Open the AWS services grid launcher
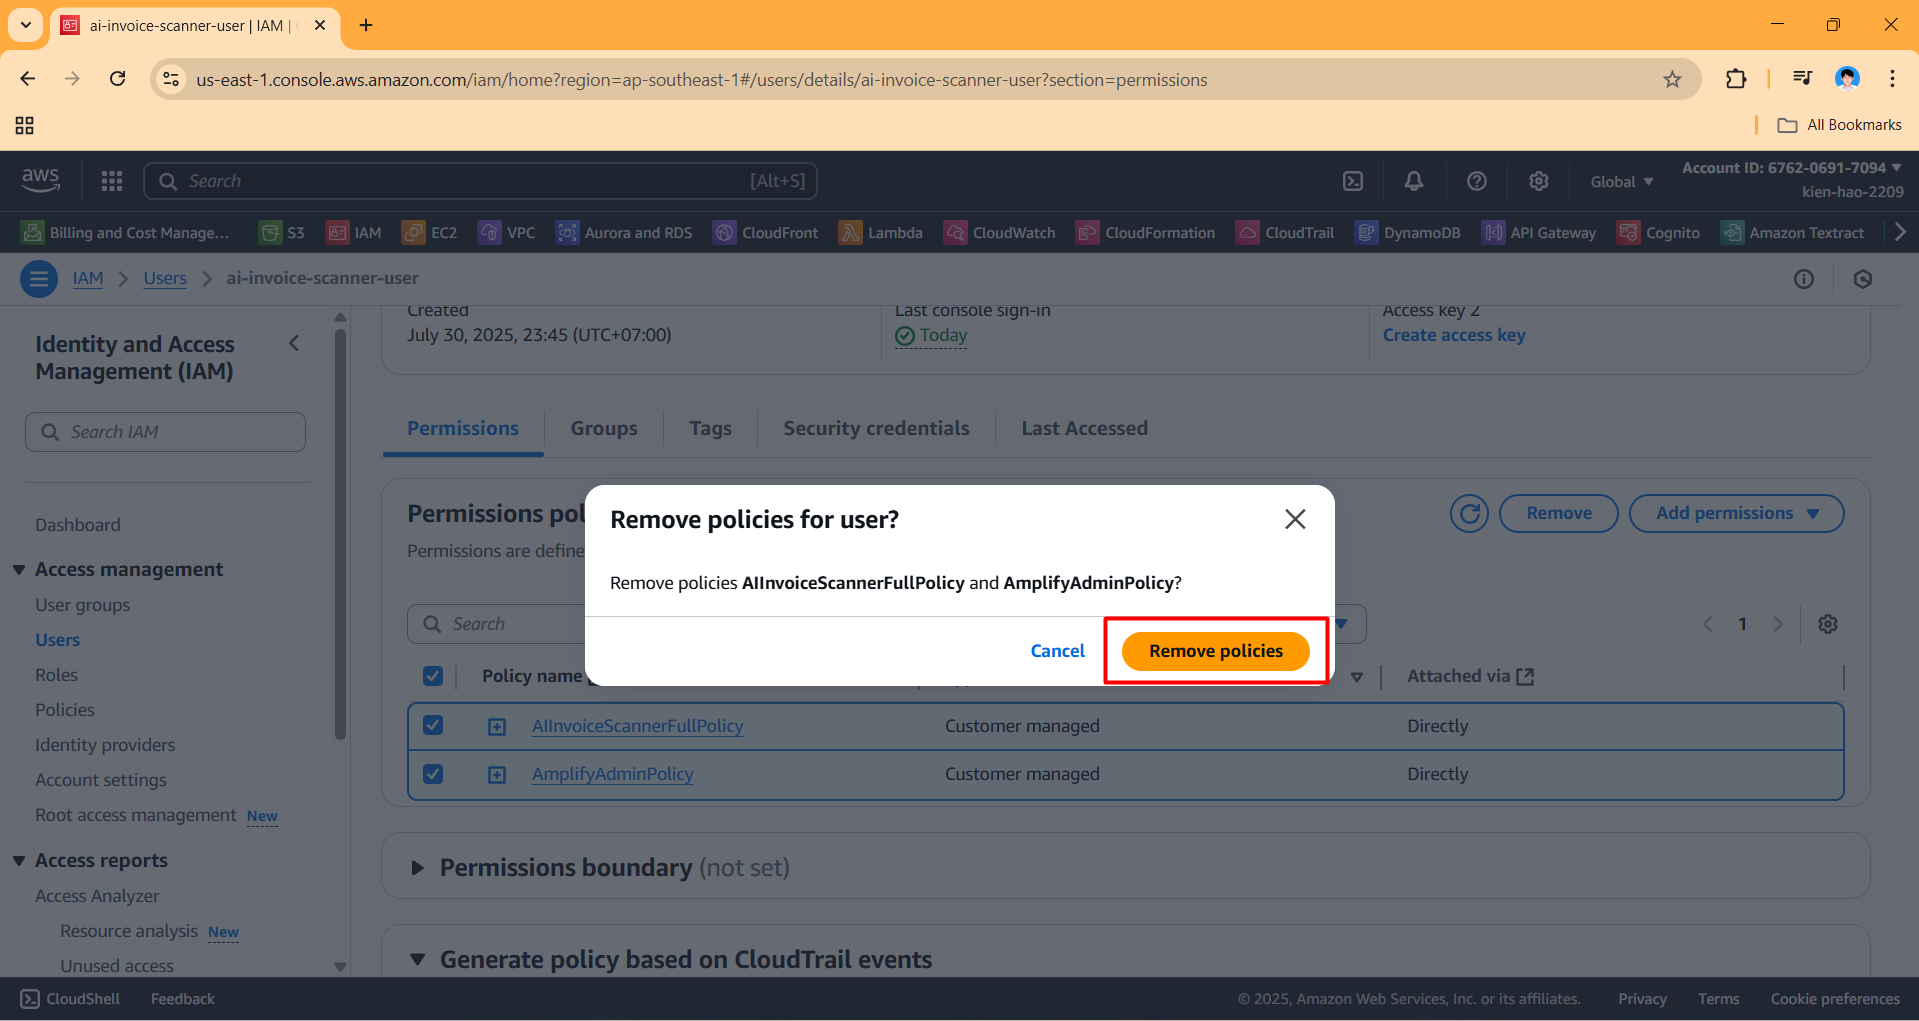 111,181
